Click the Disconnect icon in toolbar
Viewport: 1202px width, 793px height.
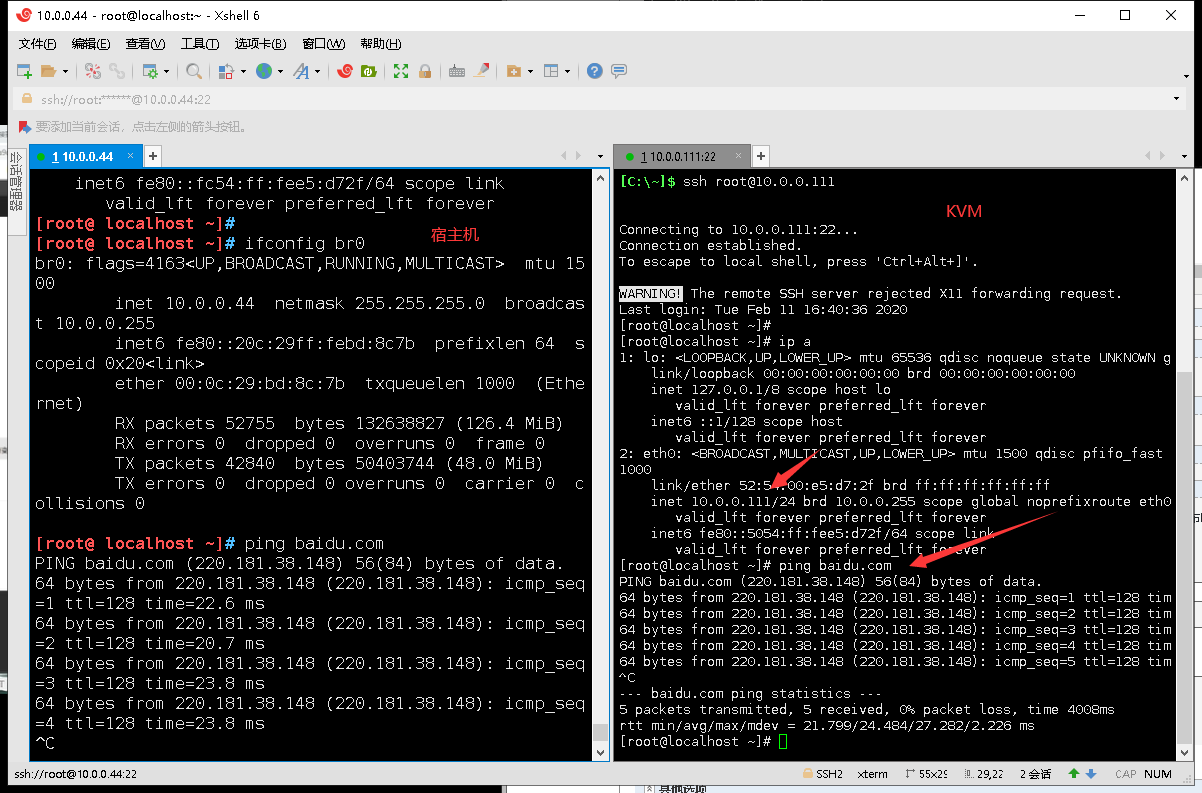(x=93, y=71)
